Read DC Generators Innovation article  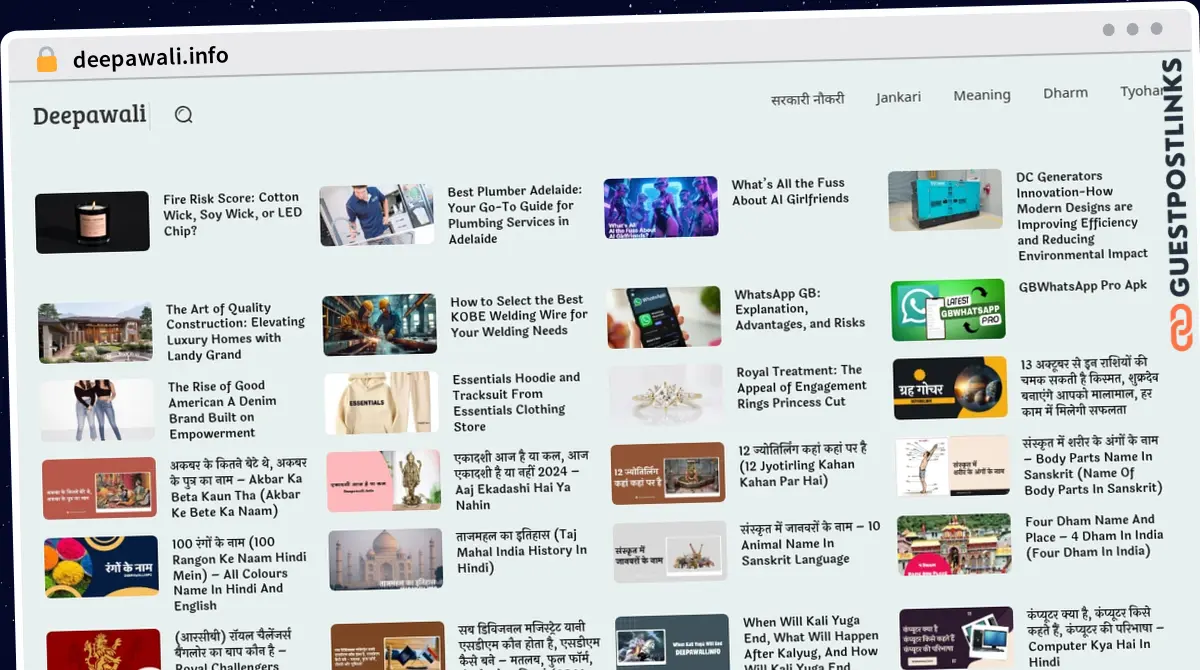tap(1082, 215)
